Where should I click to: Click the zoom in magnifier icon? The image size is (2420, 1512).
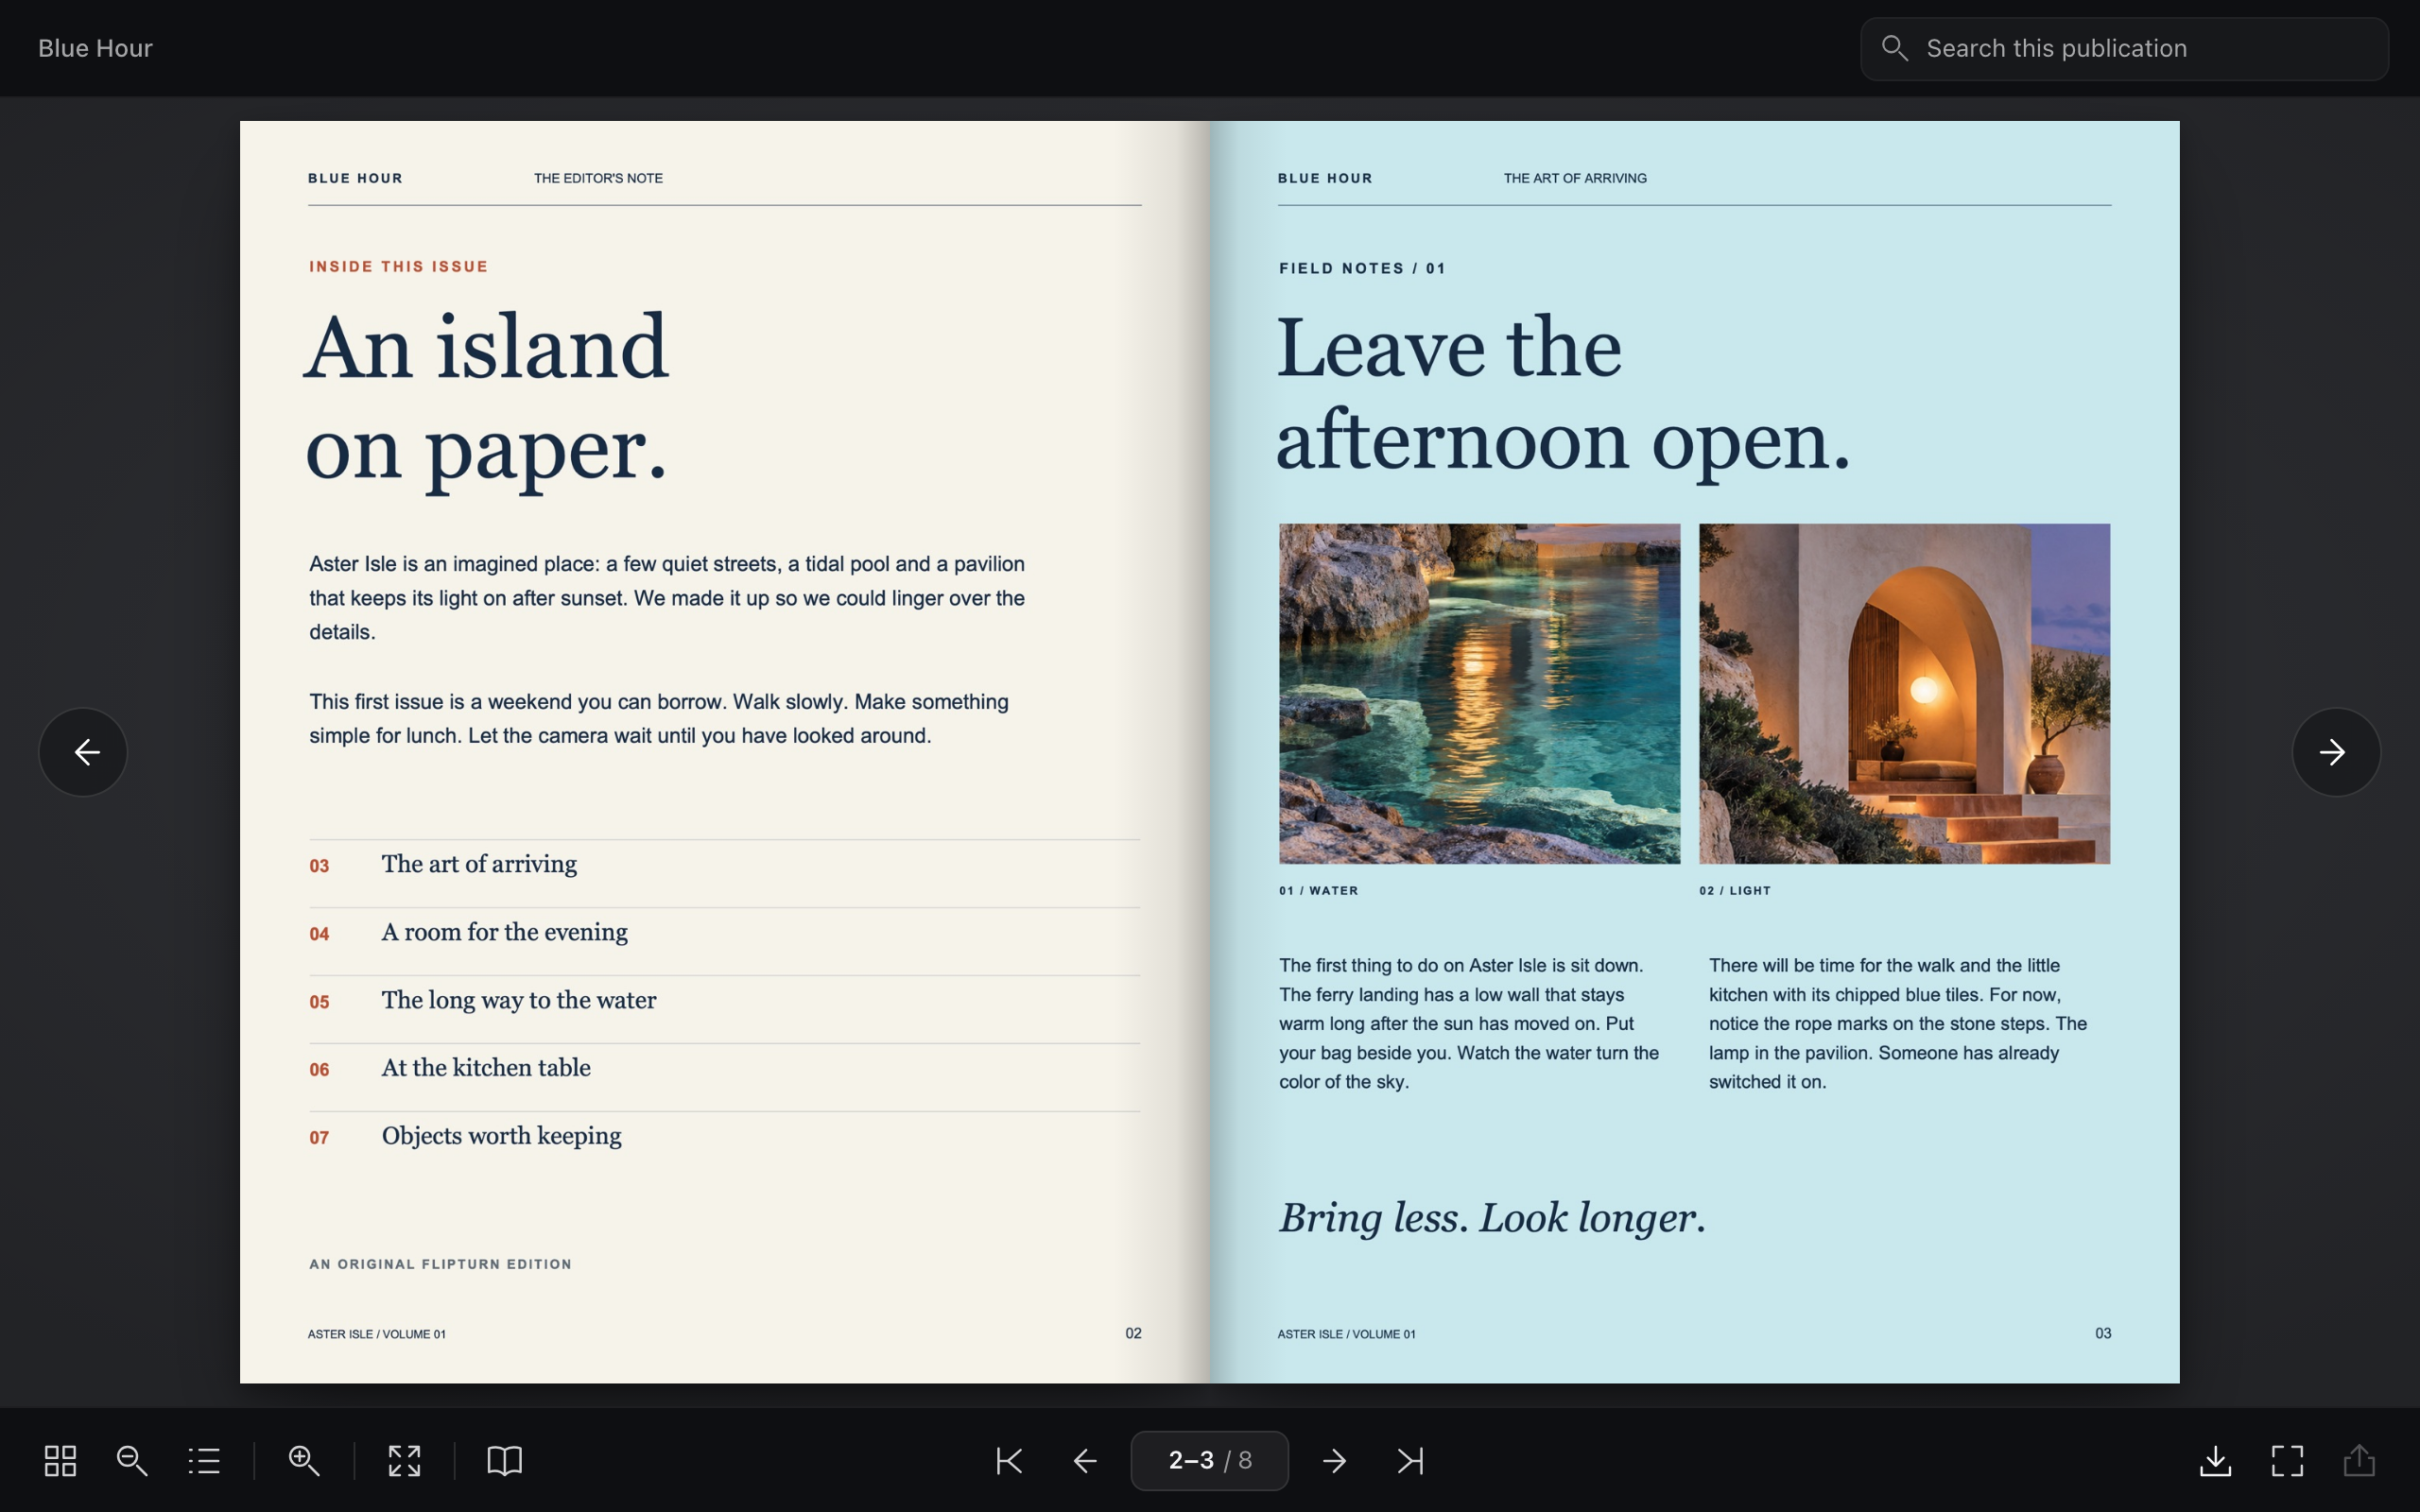(304, 1460)
